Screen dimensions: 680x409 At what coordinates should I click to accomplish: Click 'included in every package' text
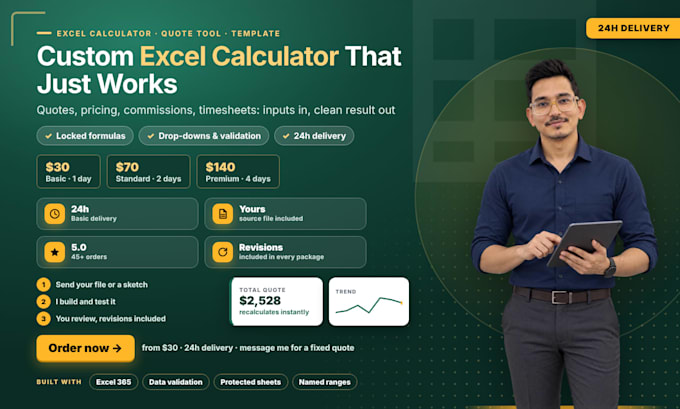[x=281, y=257]
